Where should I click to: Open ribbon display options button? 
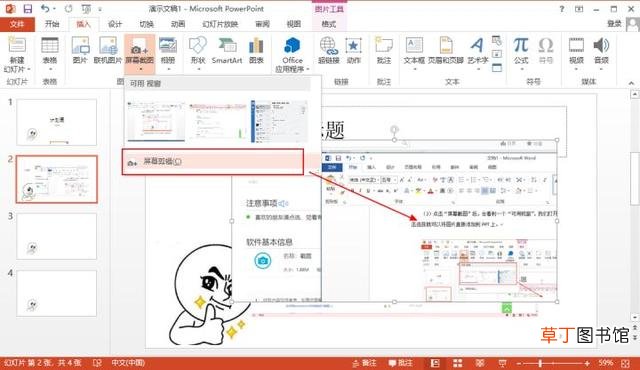click(579, 9)
